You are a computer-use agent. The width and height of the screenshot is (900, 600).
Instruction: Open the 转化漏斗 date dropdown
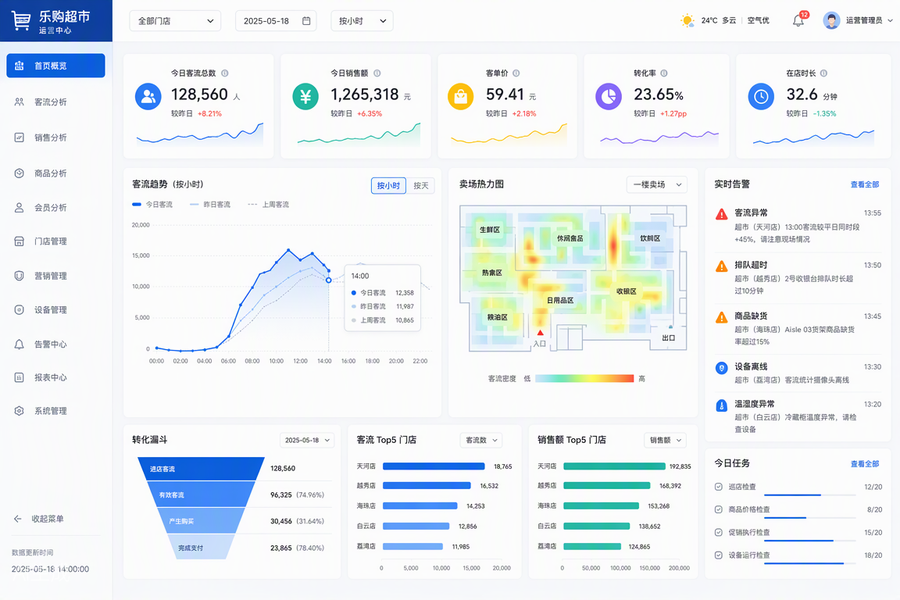307,440
